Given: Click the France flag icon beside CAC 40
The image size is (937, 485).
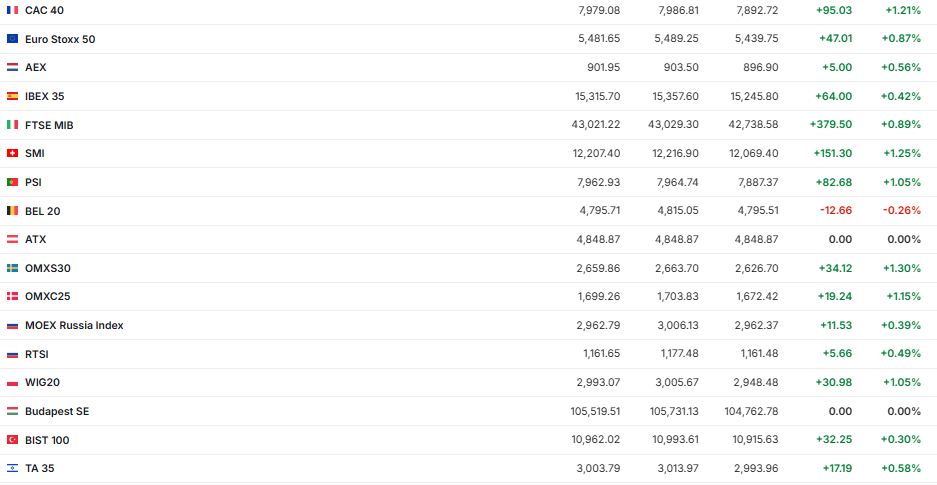Looking at the screenshot, I should (x=12, y=10).
